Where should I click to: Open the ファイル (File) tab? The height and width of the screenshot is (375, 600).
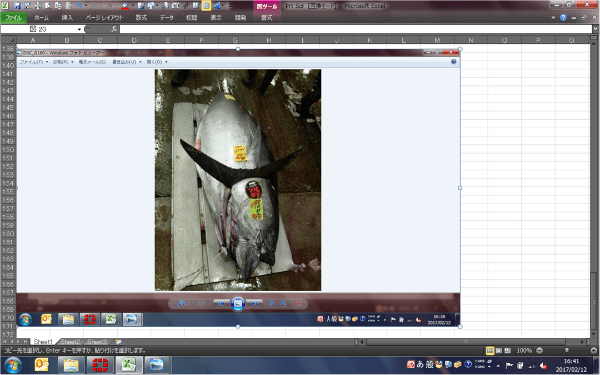click(14, 18)
